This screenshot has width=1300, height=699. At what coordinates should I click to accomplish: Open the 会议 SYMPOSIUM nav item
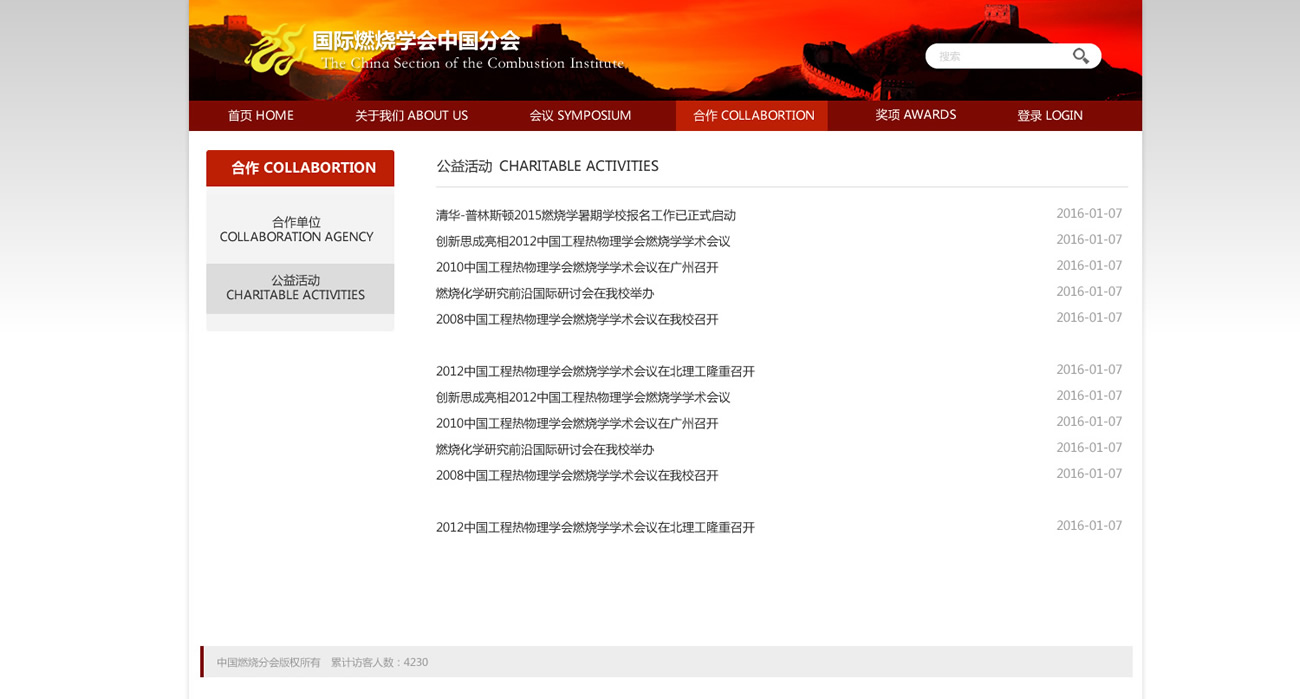click(580, 115)
